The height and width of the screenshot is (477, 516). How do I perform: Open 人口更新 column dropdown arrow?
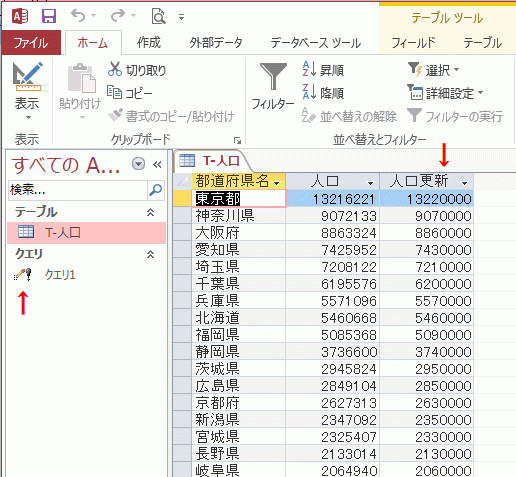[465, 183]
